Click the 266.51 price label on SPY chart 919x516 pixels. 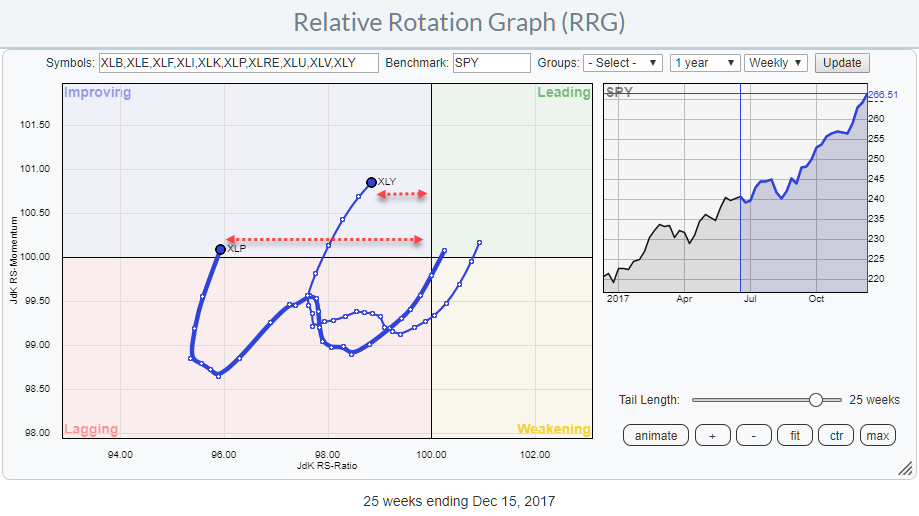883,94
